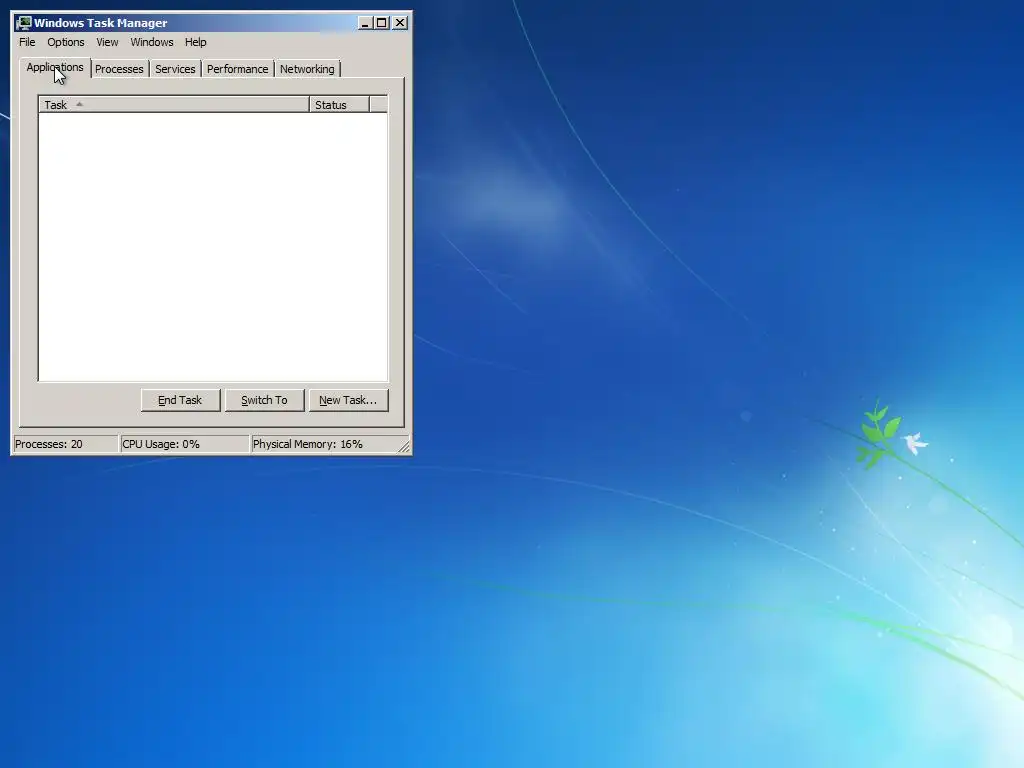Click the Task Manager title bar icon
Image resolution: width=1024 pixels, height=768 pixels.
(x=24, y=23)
